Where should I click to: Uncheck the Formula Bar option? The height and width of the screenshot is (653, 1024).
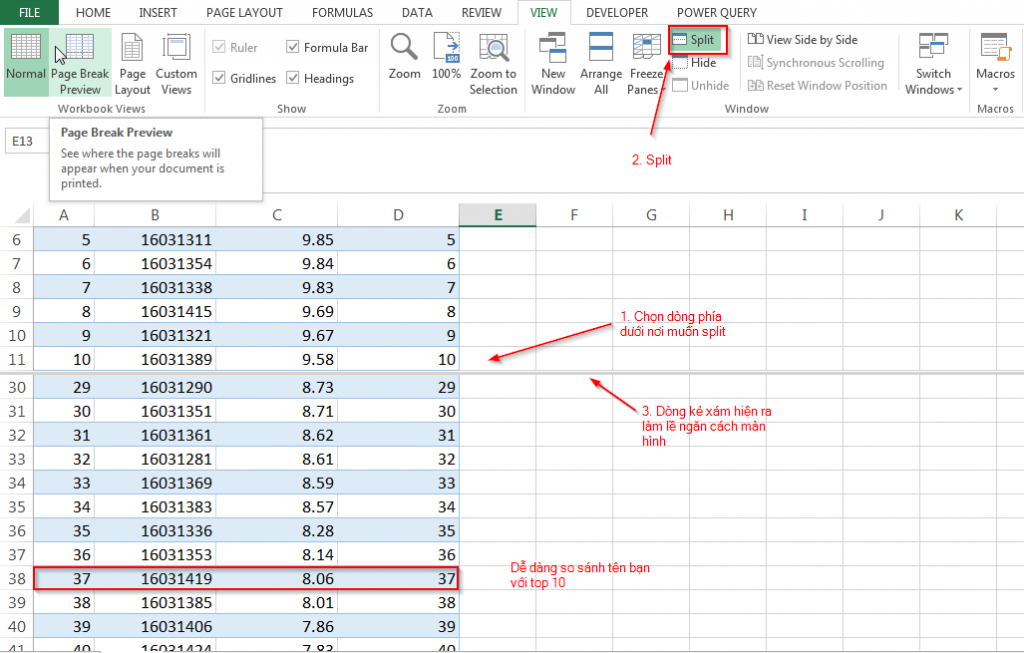[291, 47]
